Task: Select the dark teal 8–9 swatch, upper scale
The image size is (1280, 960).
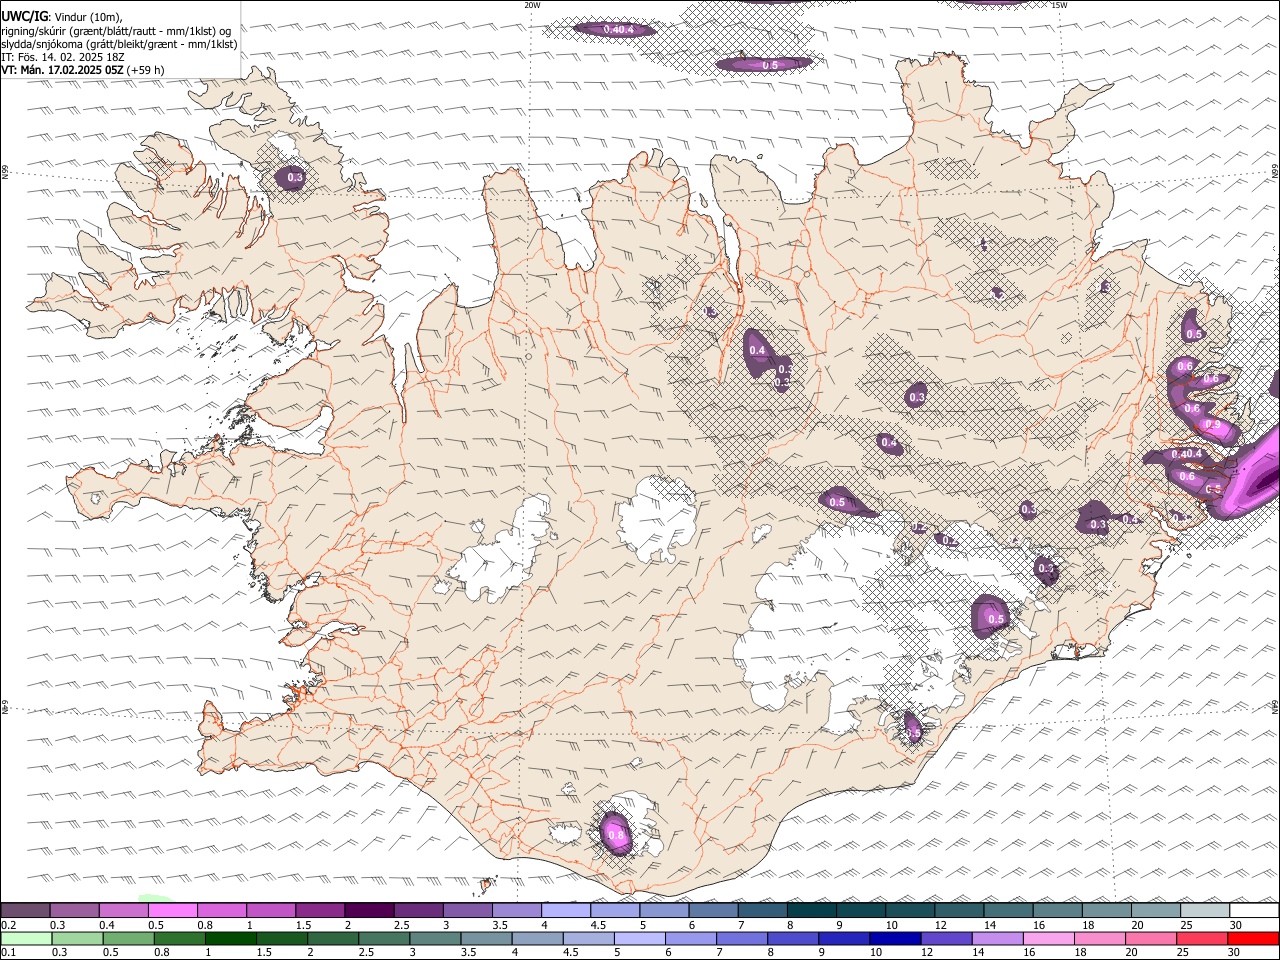Action: (x=811, y=910)
